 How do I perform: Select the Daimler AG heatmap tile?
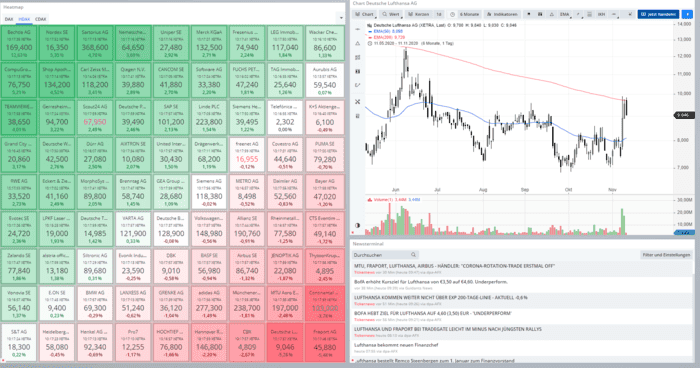tap(285, 192)
